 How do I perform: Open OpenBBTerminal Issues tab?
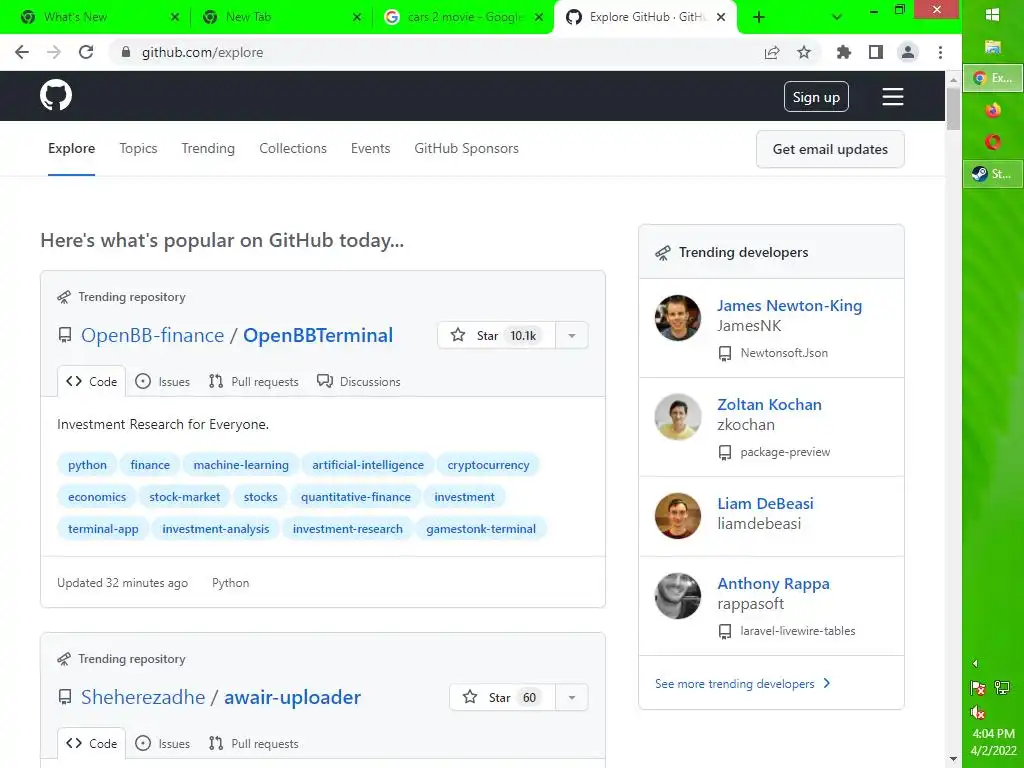coord(163,381)
